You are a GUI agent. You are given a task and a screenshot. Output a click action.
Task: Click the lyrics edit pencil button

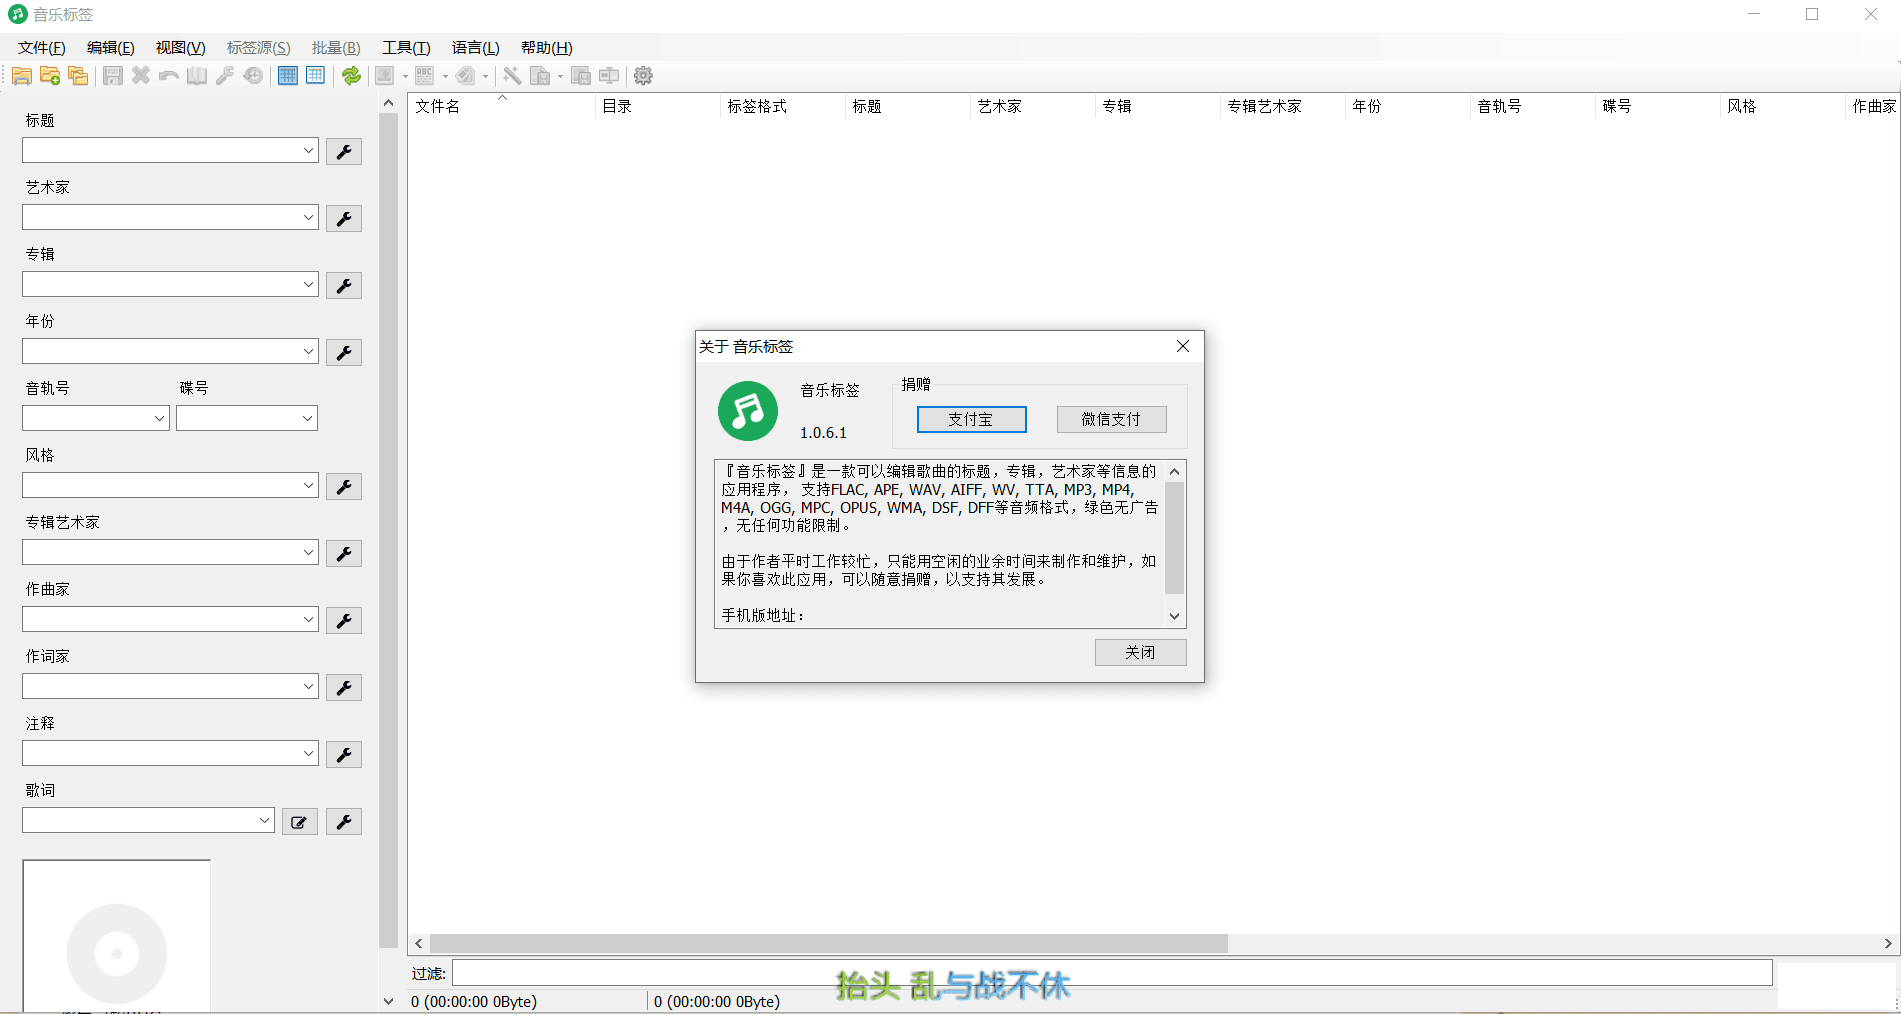click(x=299, y=821)
